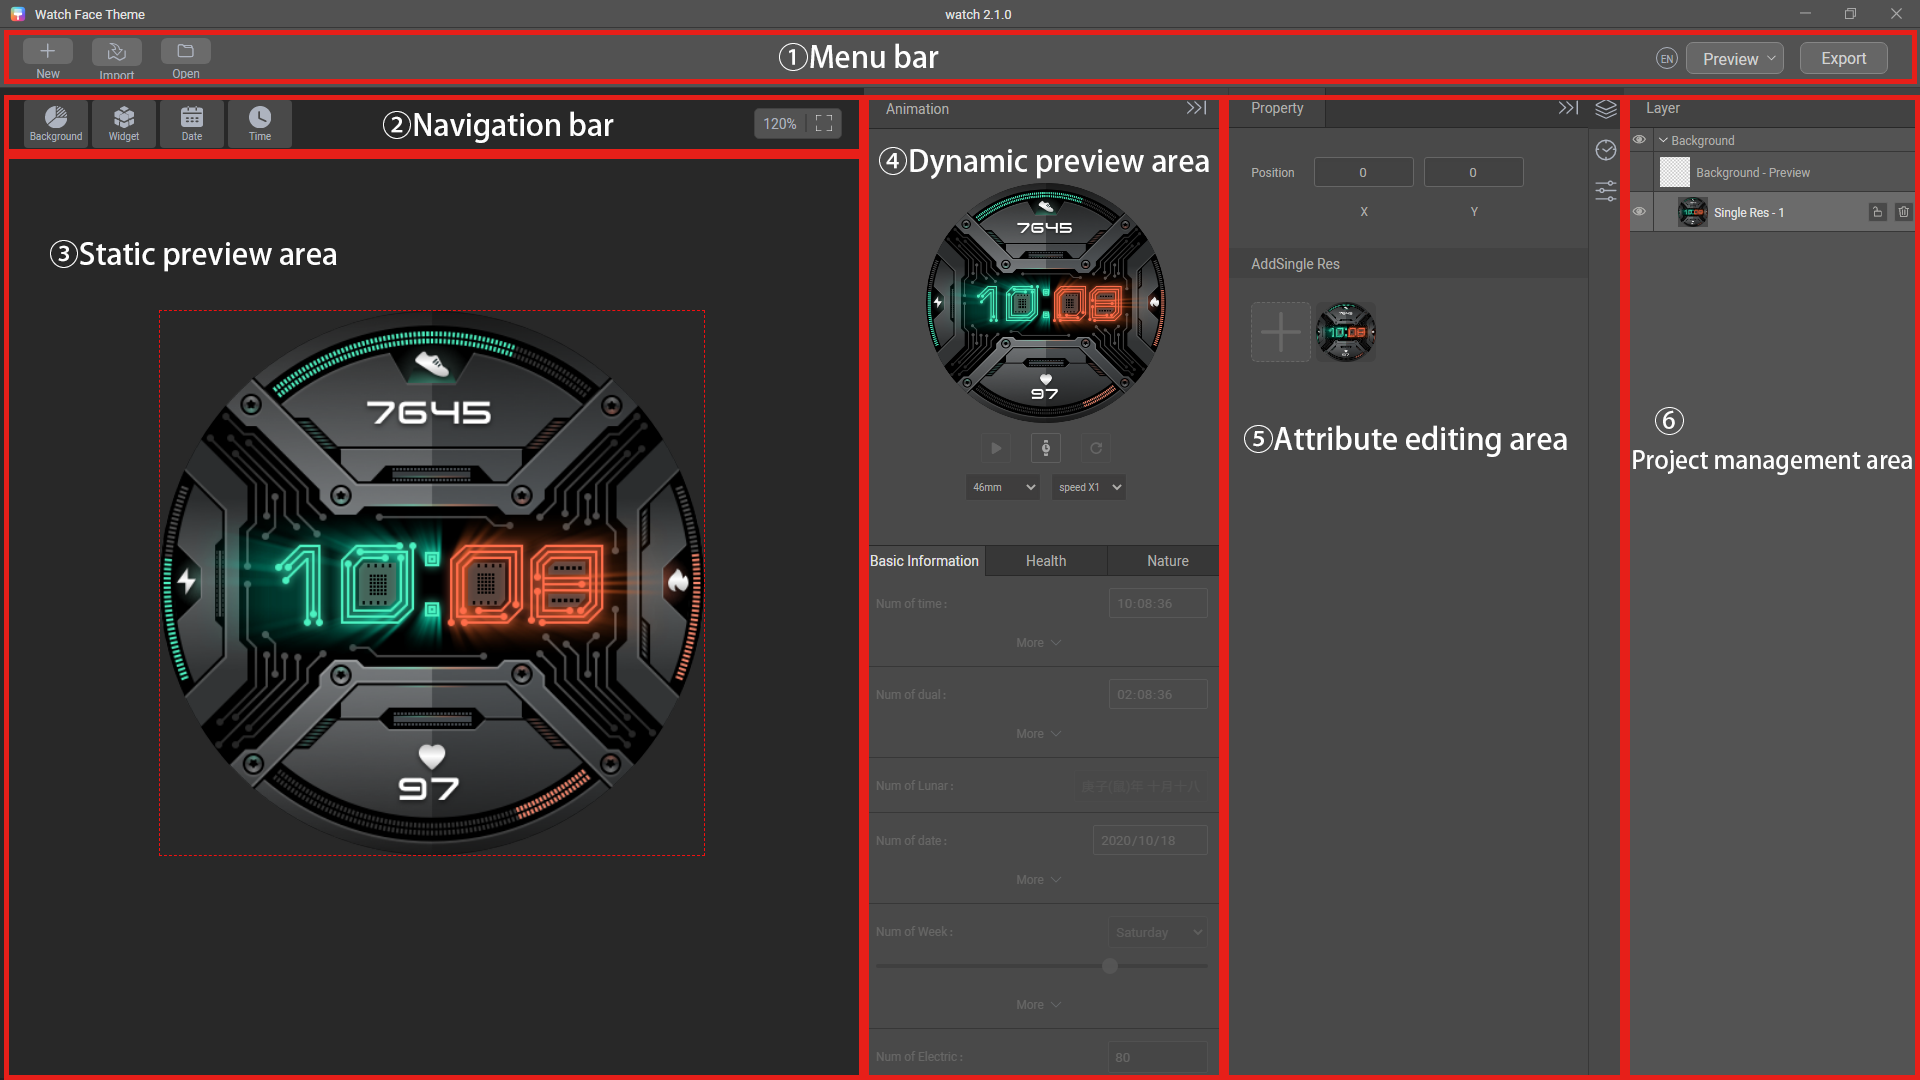Toggle the lock on Single Res - 1 layer
Image resolution: width=1920 pixels, height=1080 pixels.
[x=1877, y=212]
